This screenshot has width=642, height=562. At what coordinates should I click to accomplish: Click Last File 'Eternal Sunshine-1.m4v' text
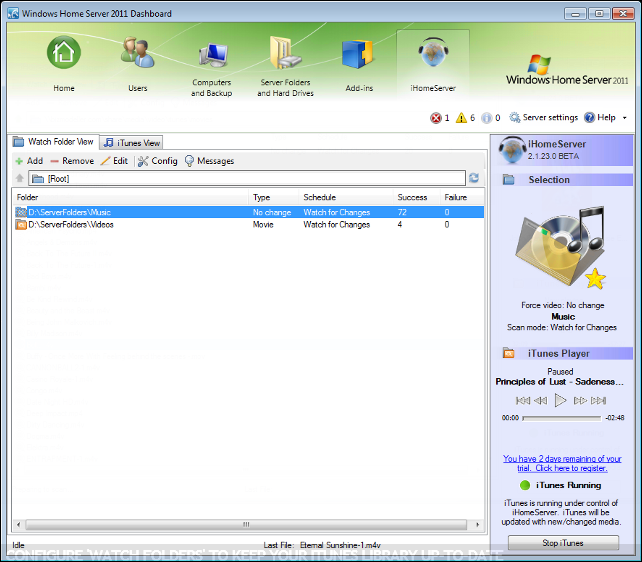[340, 545]
